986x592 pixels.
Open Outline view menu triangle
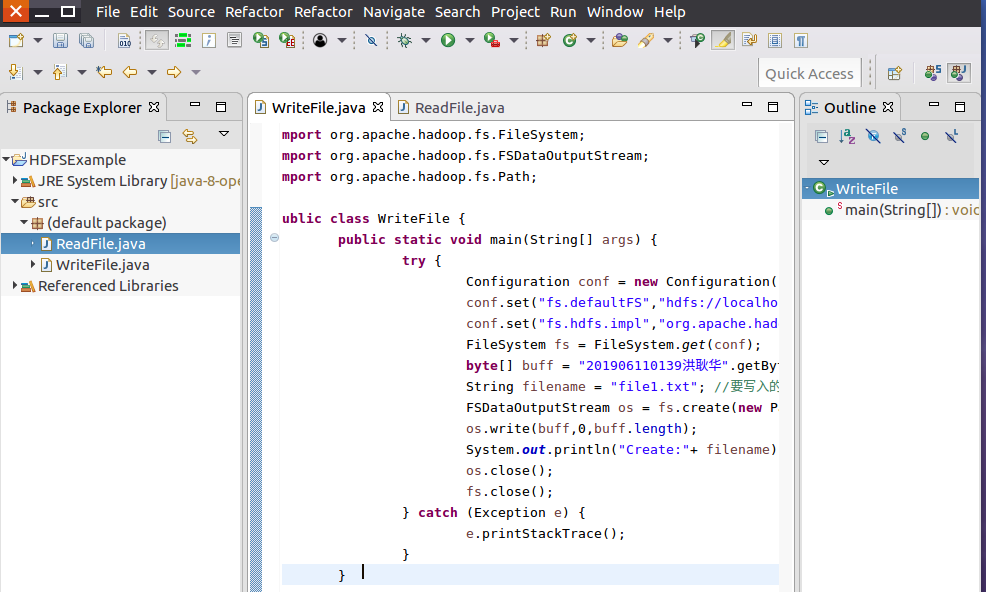824,162
